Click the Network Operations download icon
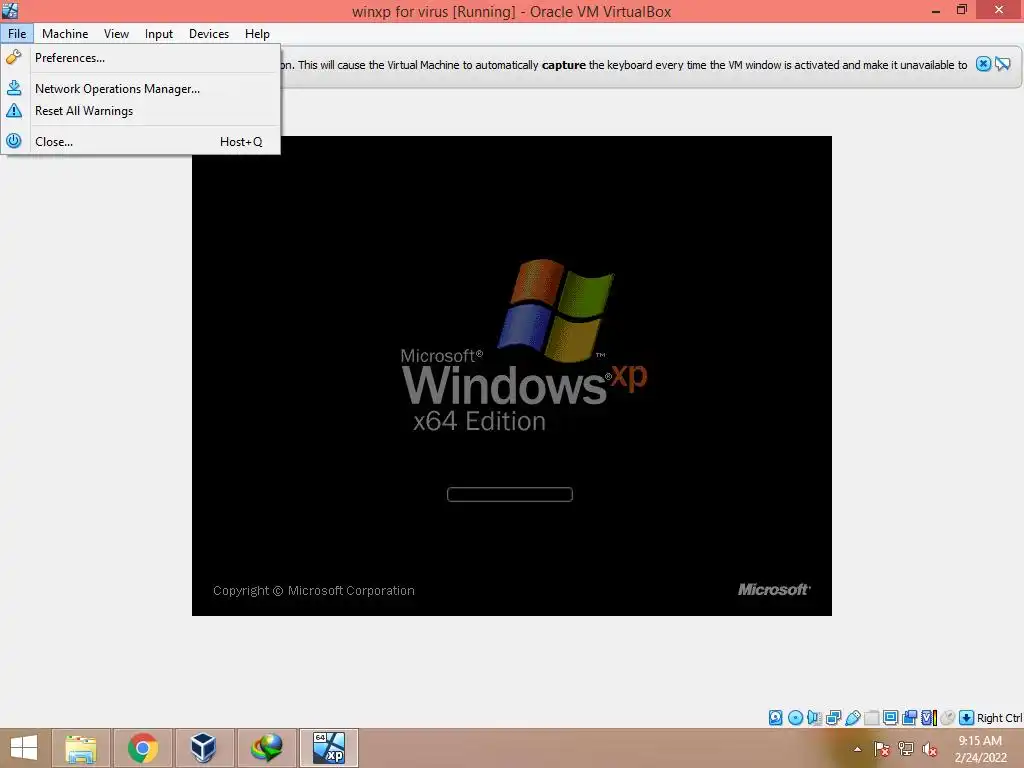The image size is (1024, 768). (x=14, y=88)
